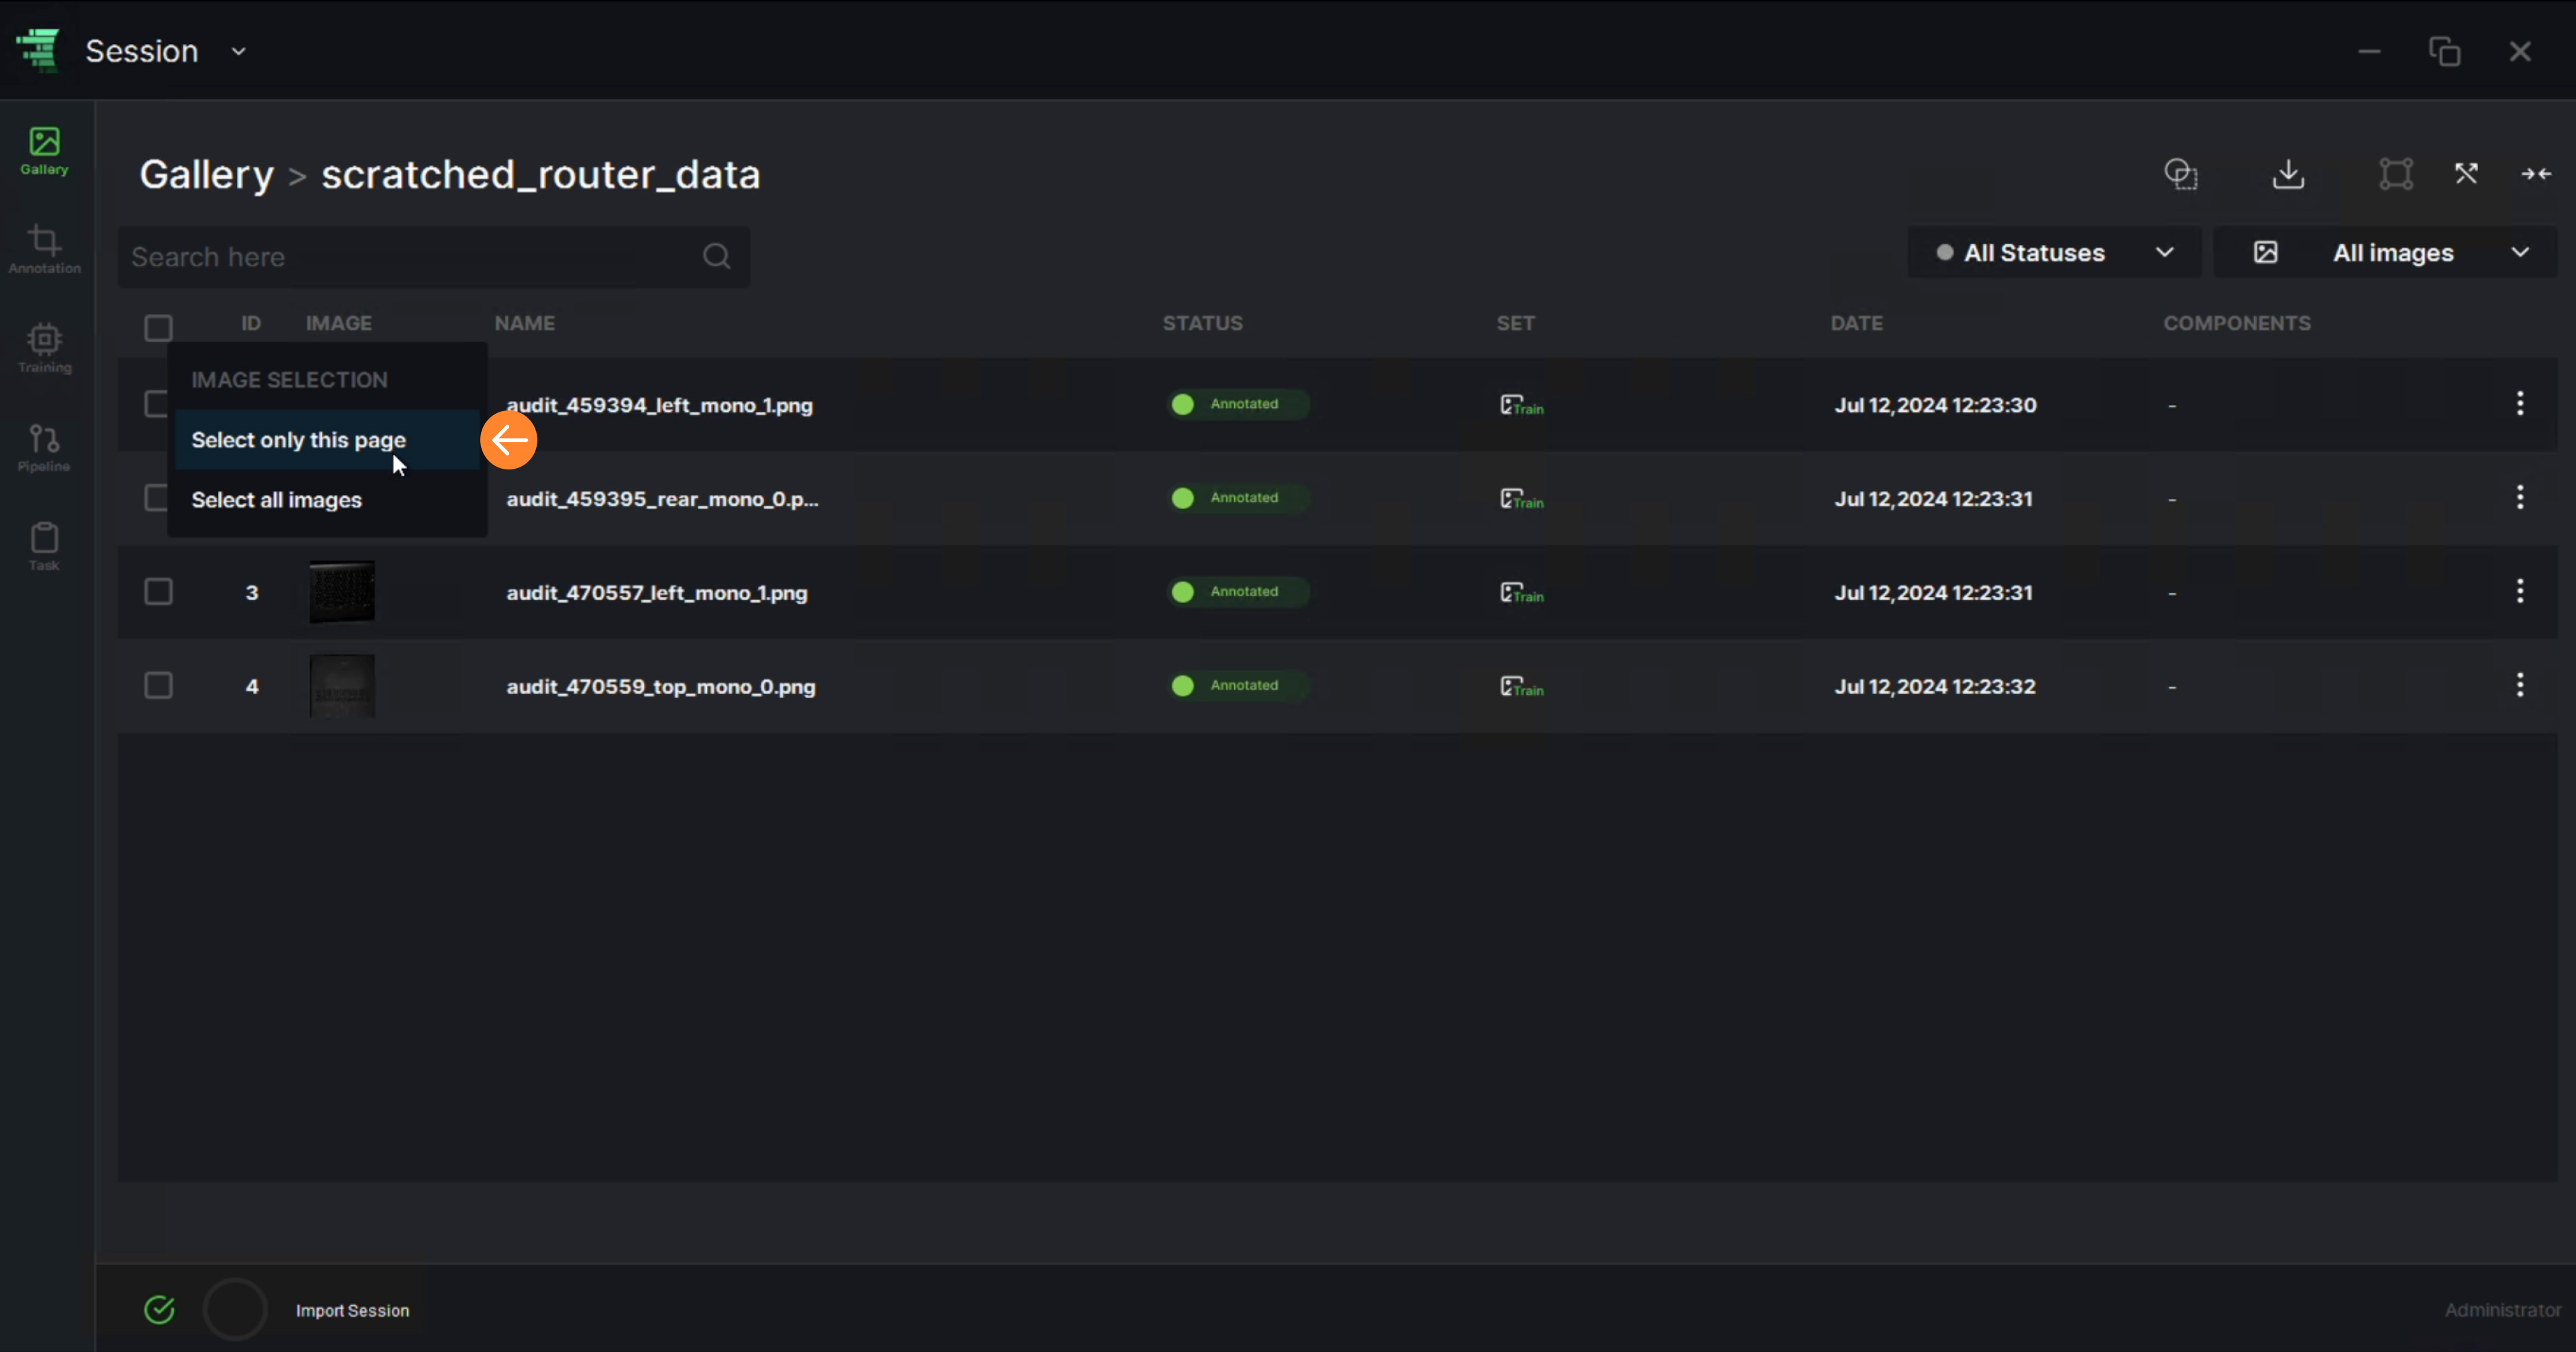The width and height of the screenshot is (2576, 1352).
Task: Open more options for audit_459395_rear_mono_0 row
Action: tap(2520, 498)
